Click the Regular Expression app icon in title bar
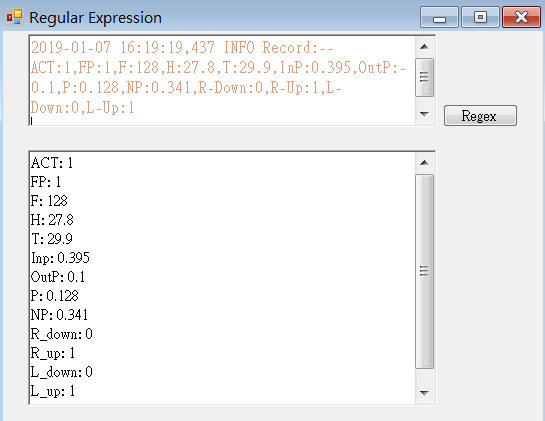 click(14, 17)
